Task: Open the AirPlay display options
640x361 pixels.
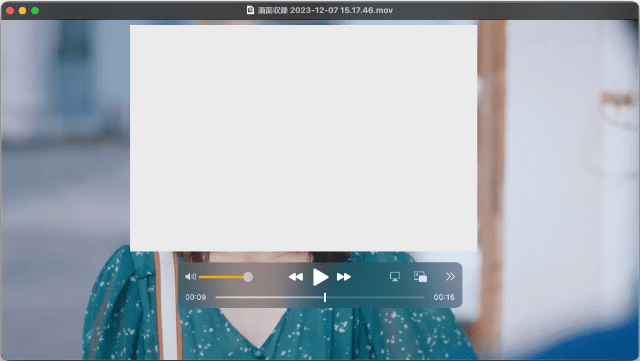Action: point(395,277)
